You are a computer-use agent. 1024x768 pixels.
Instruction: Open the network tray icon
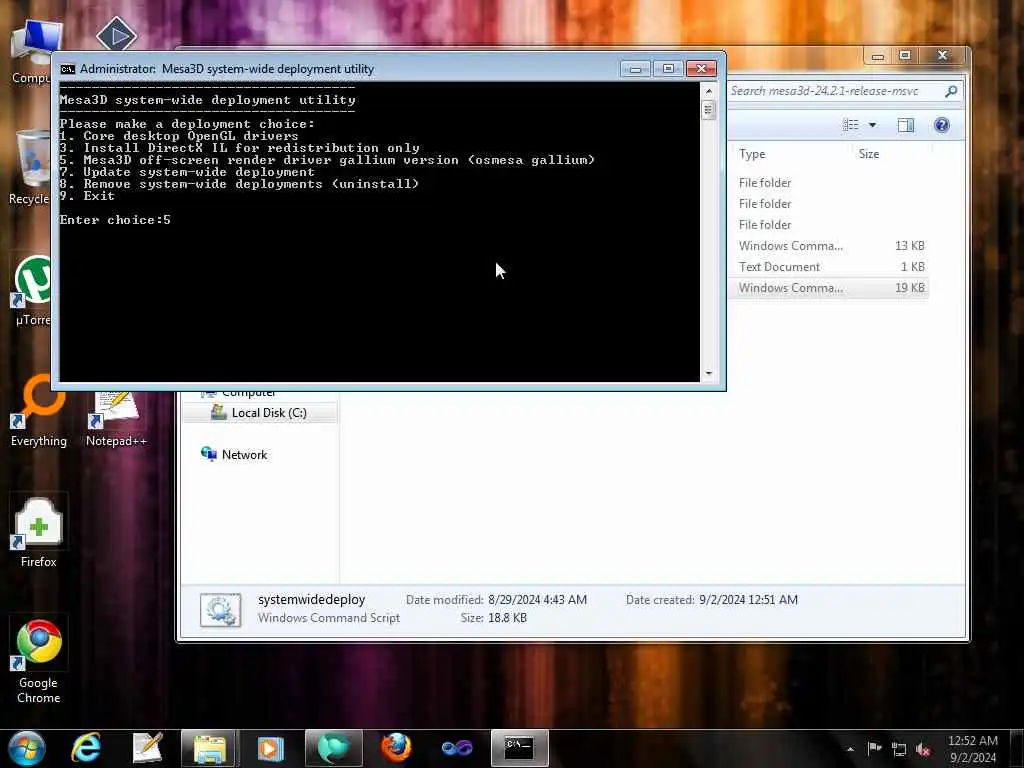[x=899, y=749]
